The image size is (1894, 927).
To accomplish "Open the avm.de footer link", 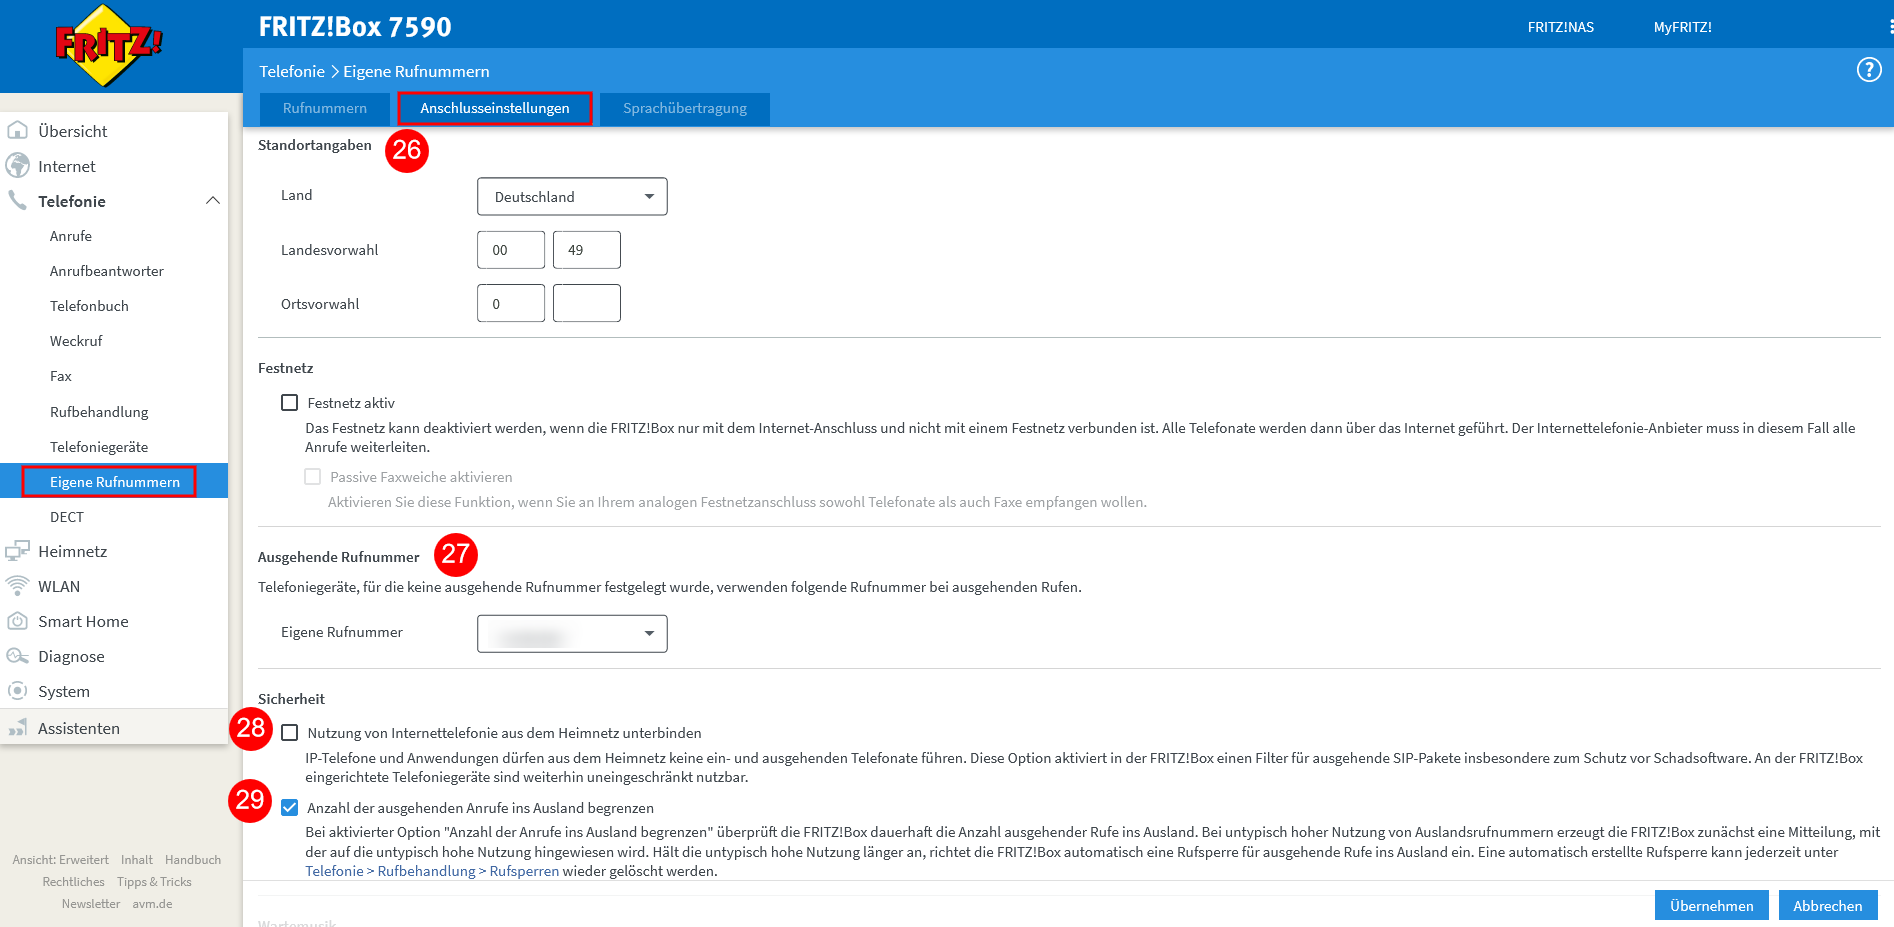I will (152, 904).
